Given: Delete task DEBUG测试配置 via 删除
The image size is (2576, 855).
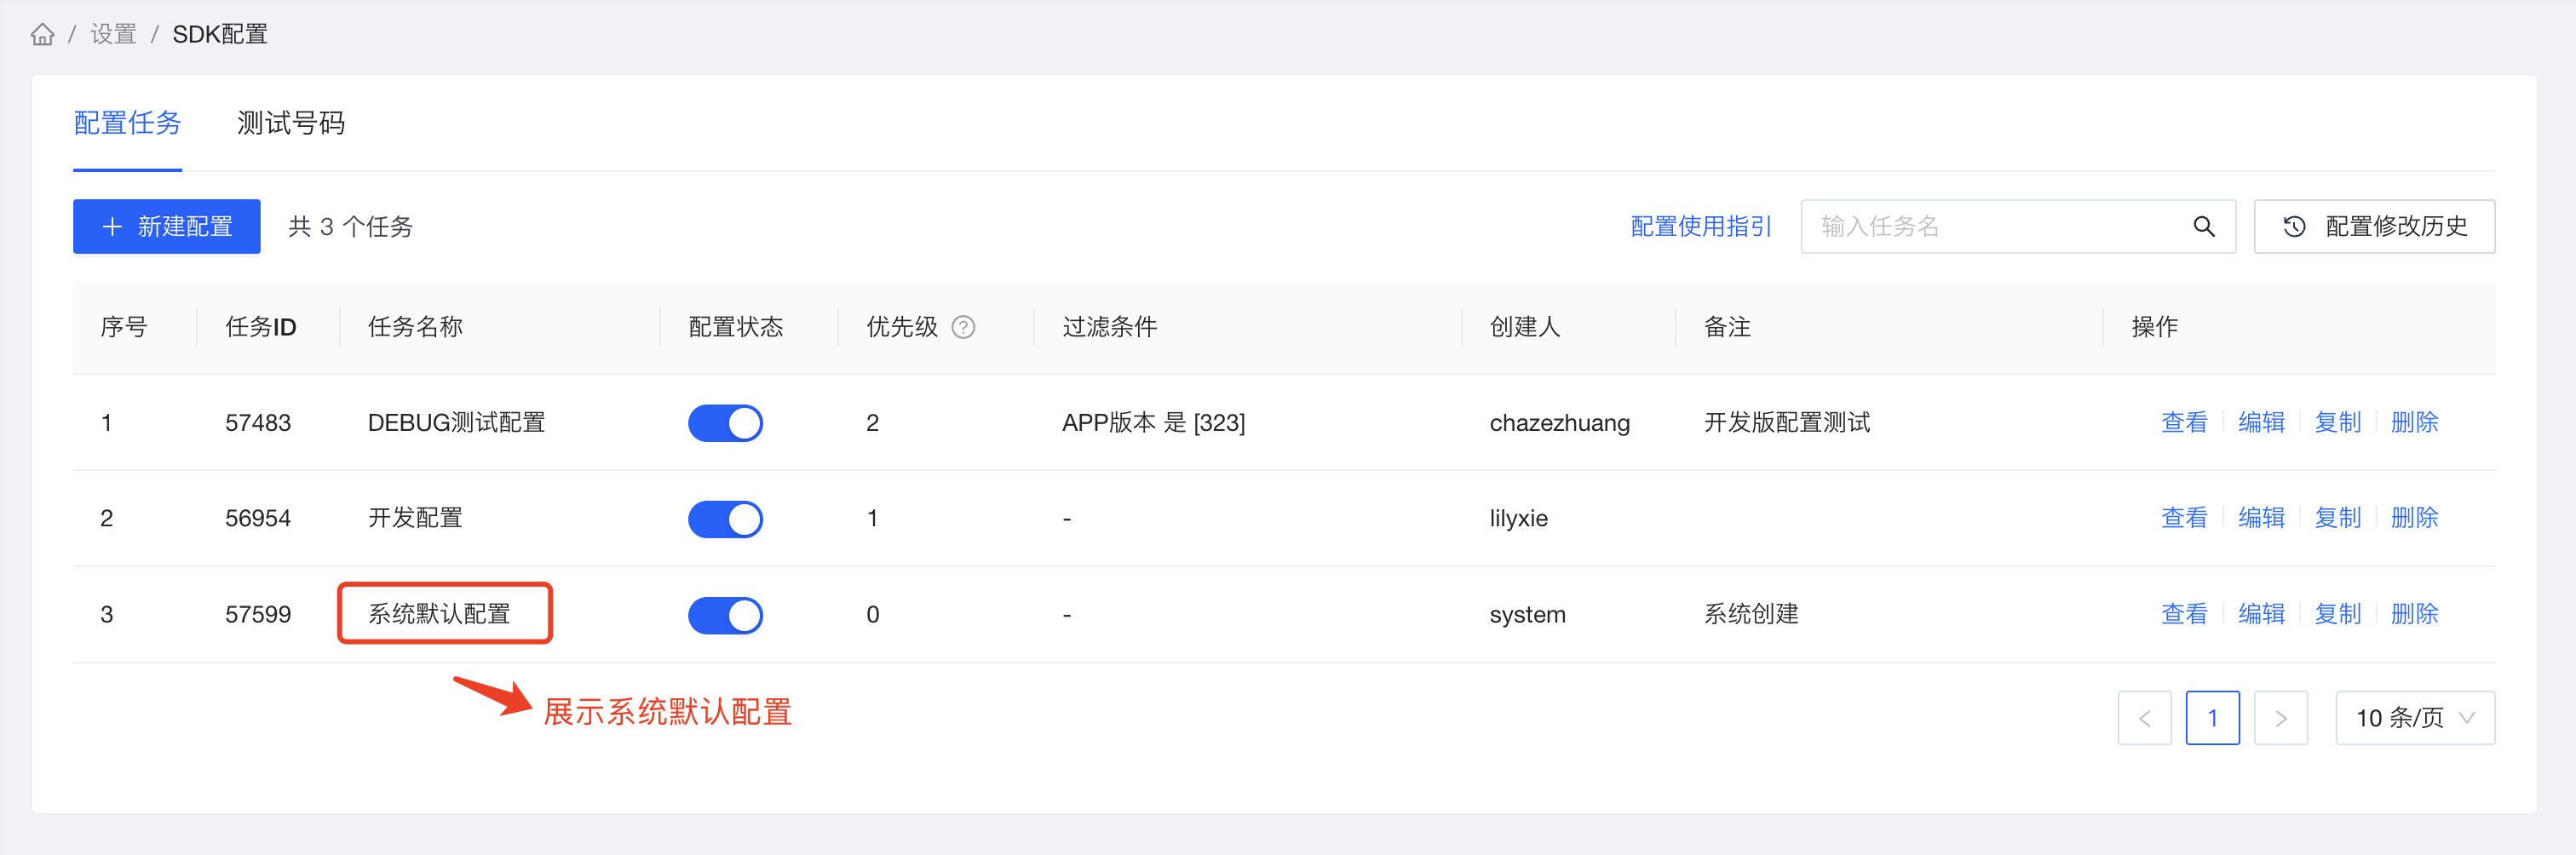Looking at the screenshot, I should click(x=2414, y=422).
